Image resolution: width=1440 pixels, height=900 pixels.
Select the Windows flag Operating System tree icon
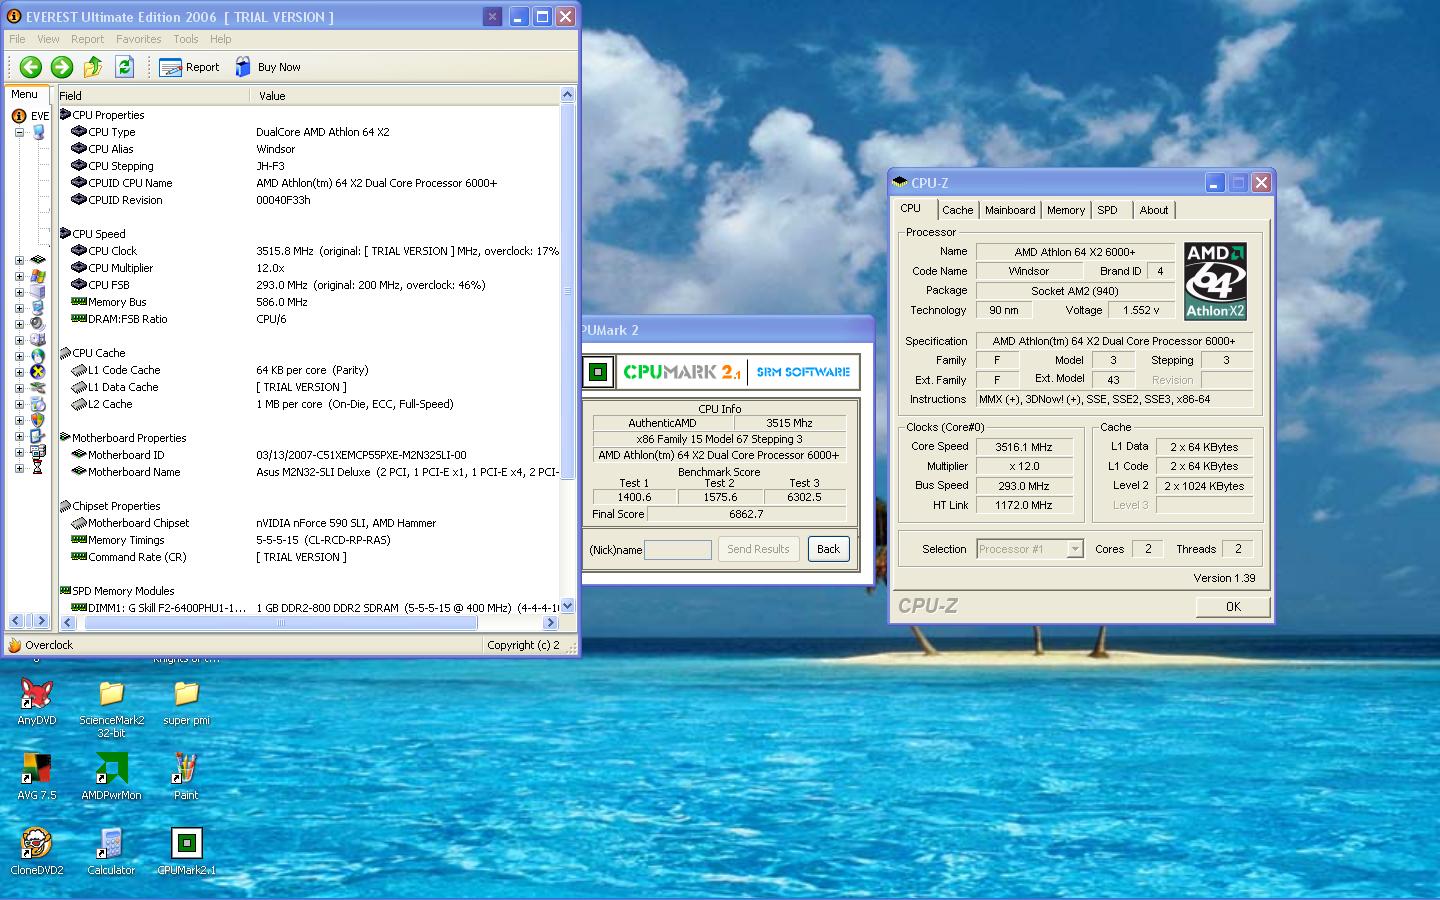[x=38, y=276]
